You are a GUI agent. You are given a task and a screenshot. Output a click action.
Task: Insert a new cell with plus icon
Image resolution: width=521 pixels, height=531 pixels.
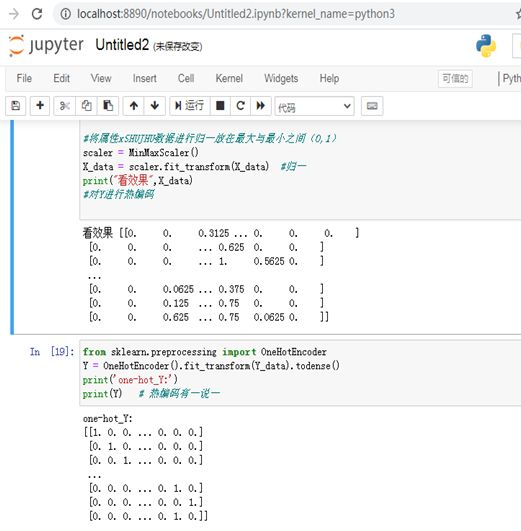[x=40, y=106]
